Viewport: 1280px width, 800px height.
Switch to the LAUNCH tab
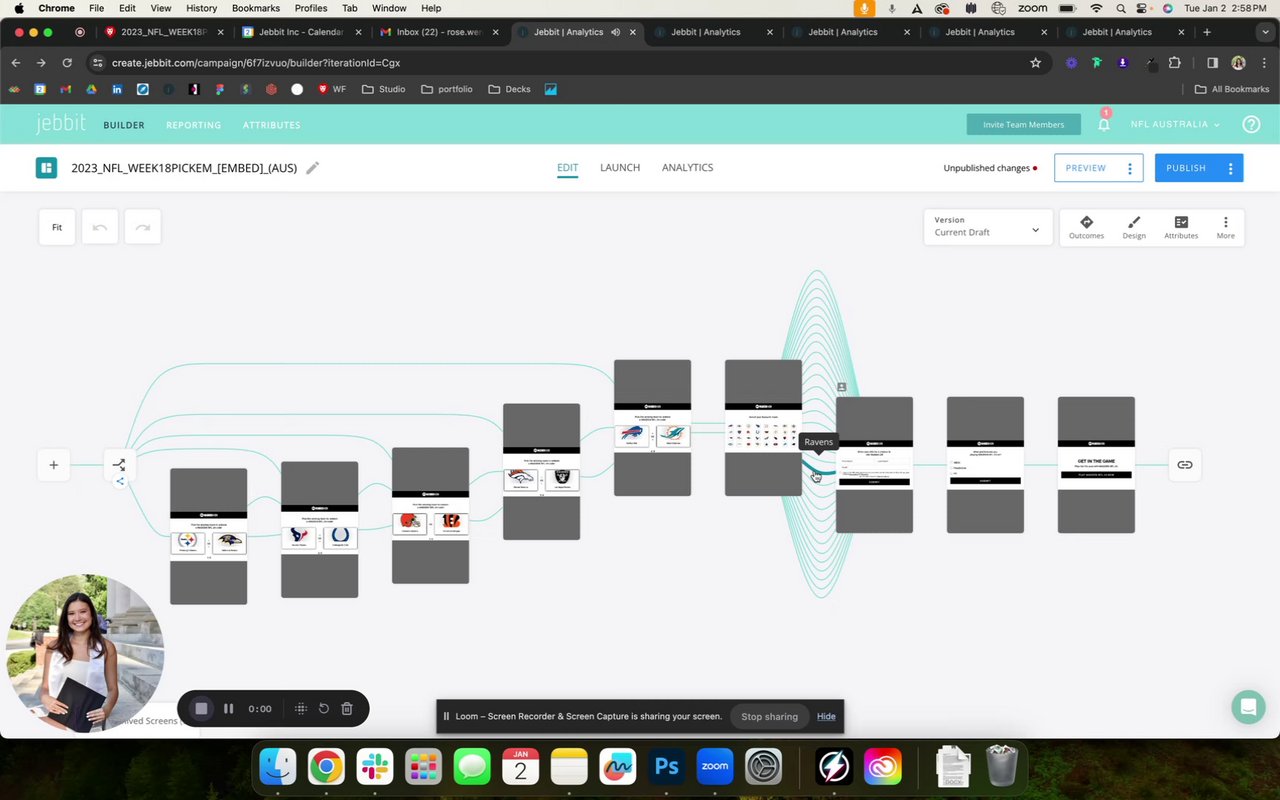(620, 168)
